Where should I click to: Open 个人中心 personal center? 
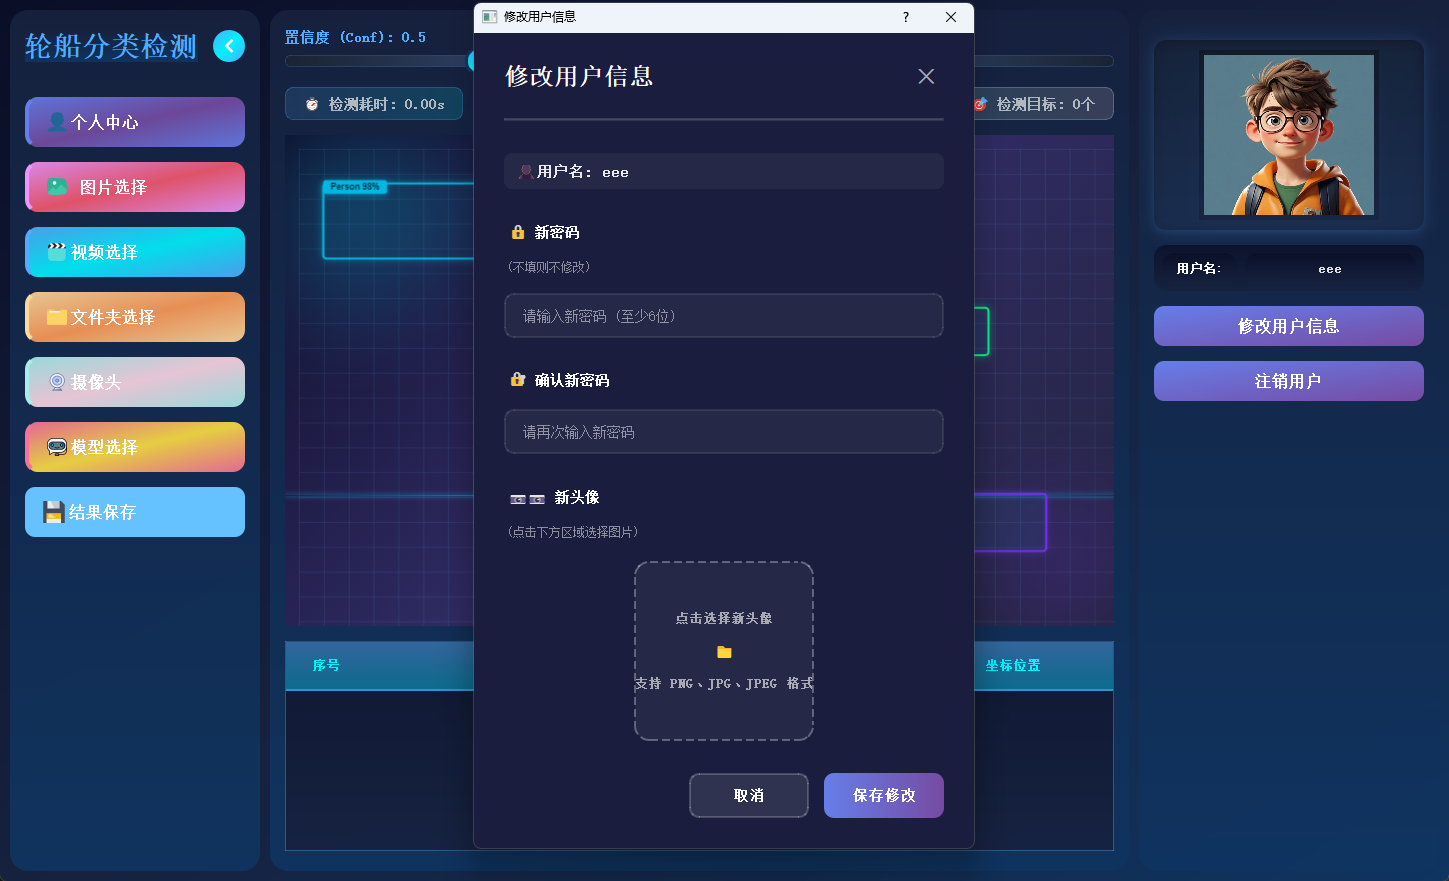135,122
